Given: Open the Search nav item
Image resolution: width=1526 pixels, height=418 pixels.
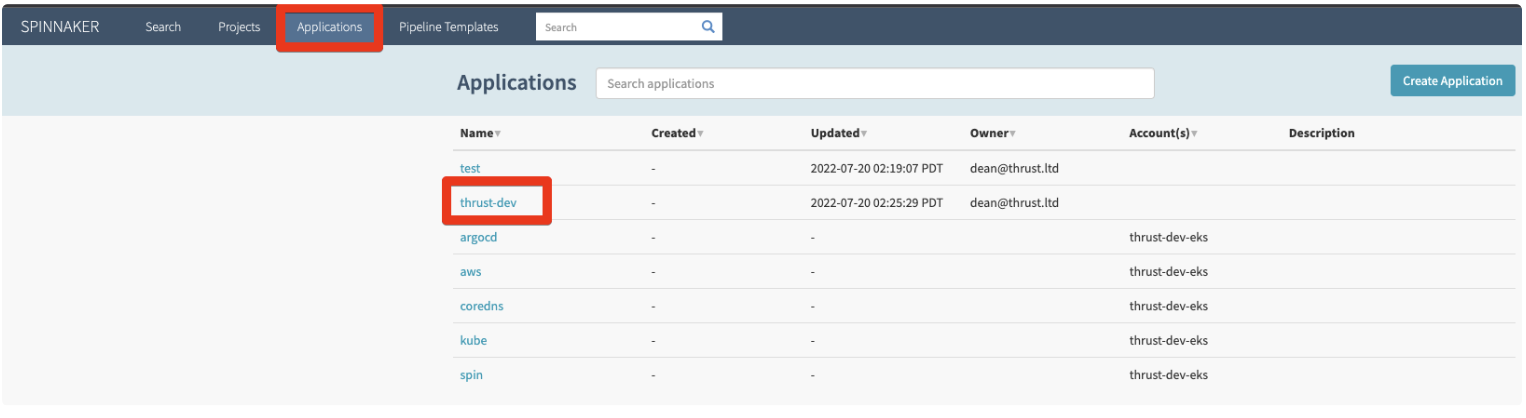Looking at the screenshot, I should (163, 27).
